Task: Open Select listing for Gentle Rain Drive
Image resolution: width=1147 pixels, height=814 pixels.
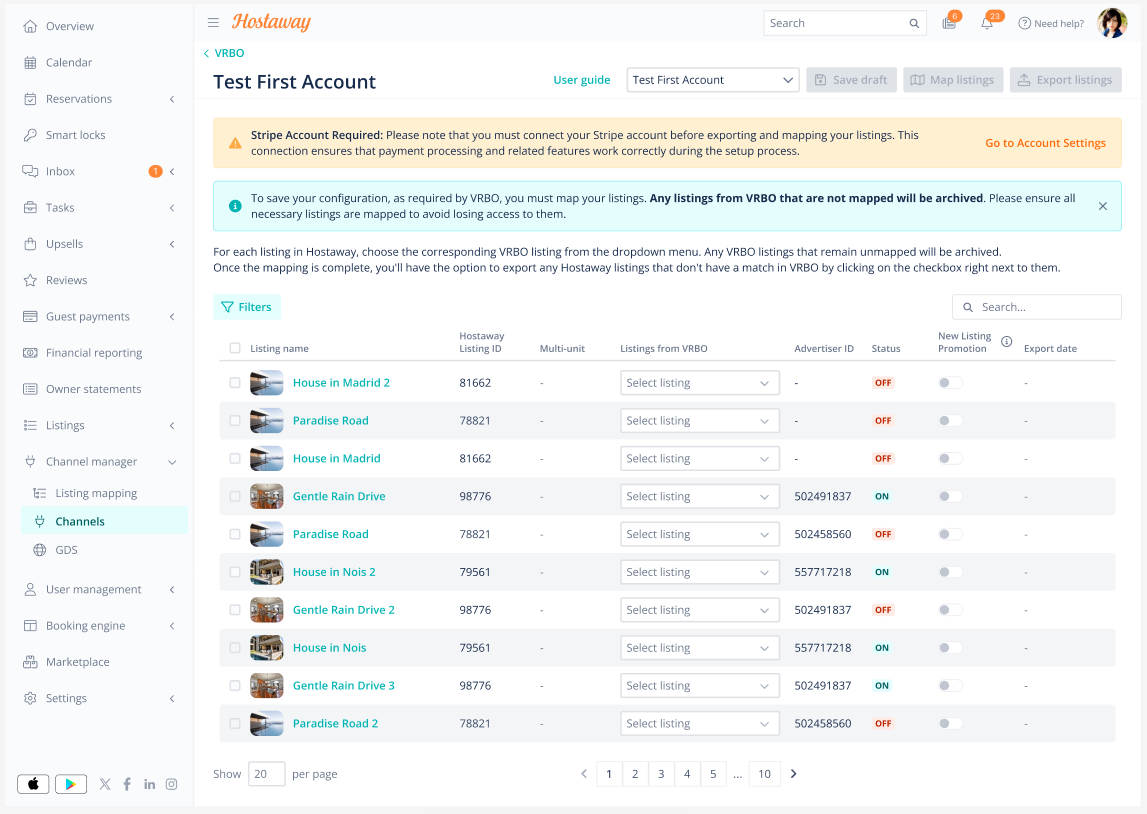Action: pos(699,497)
